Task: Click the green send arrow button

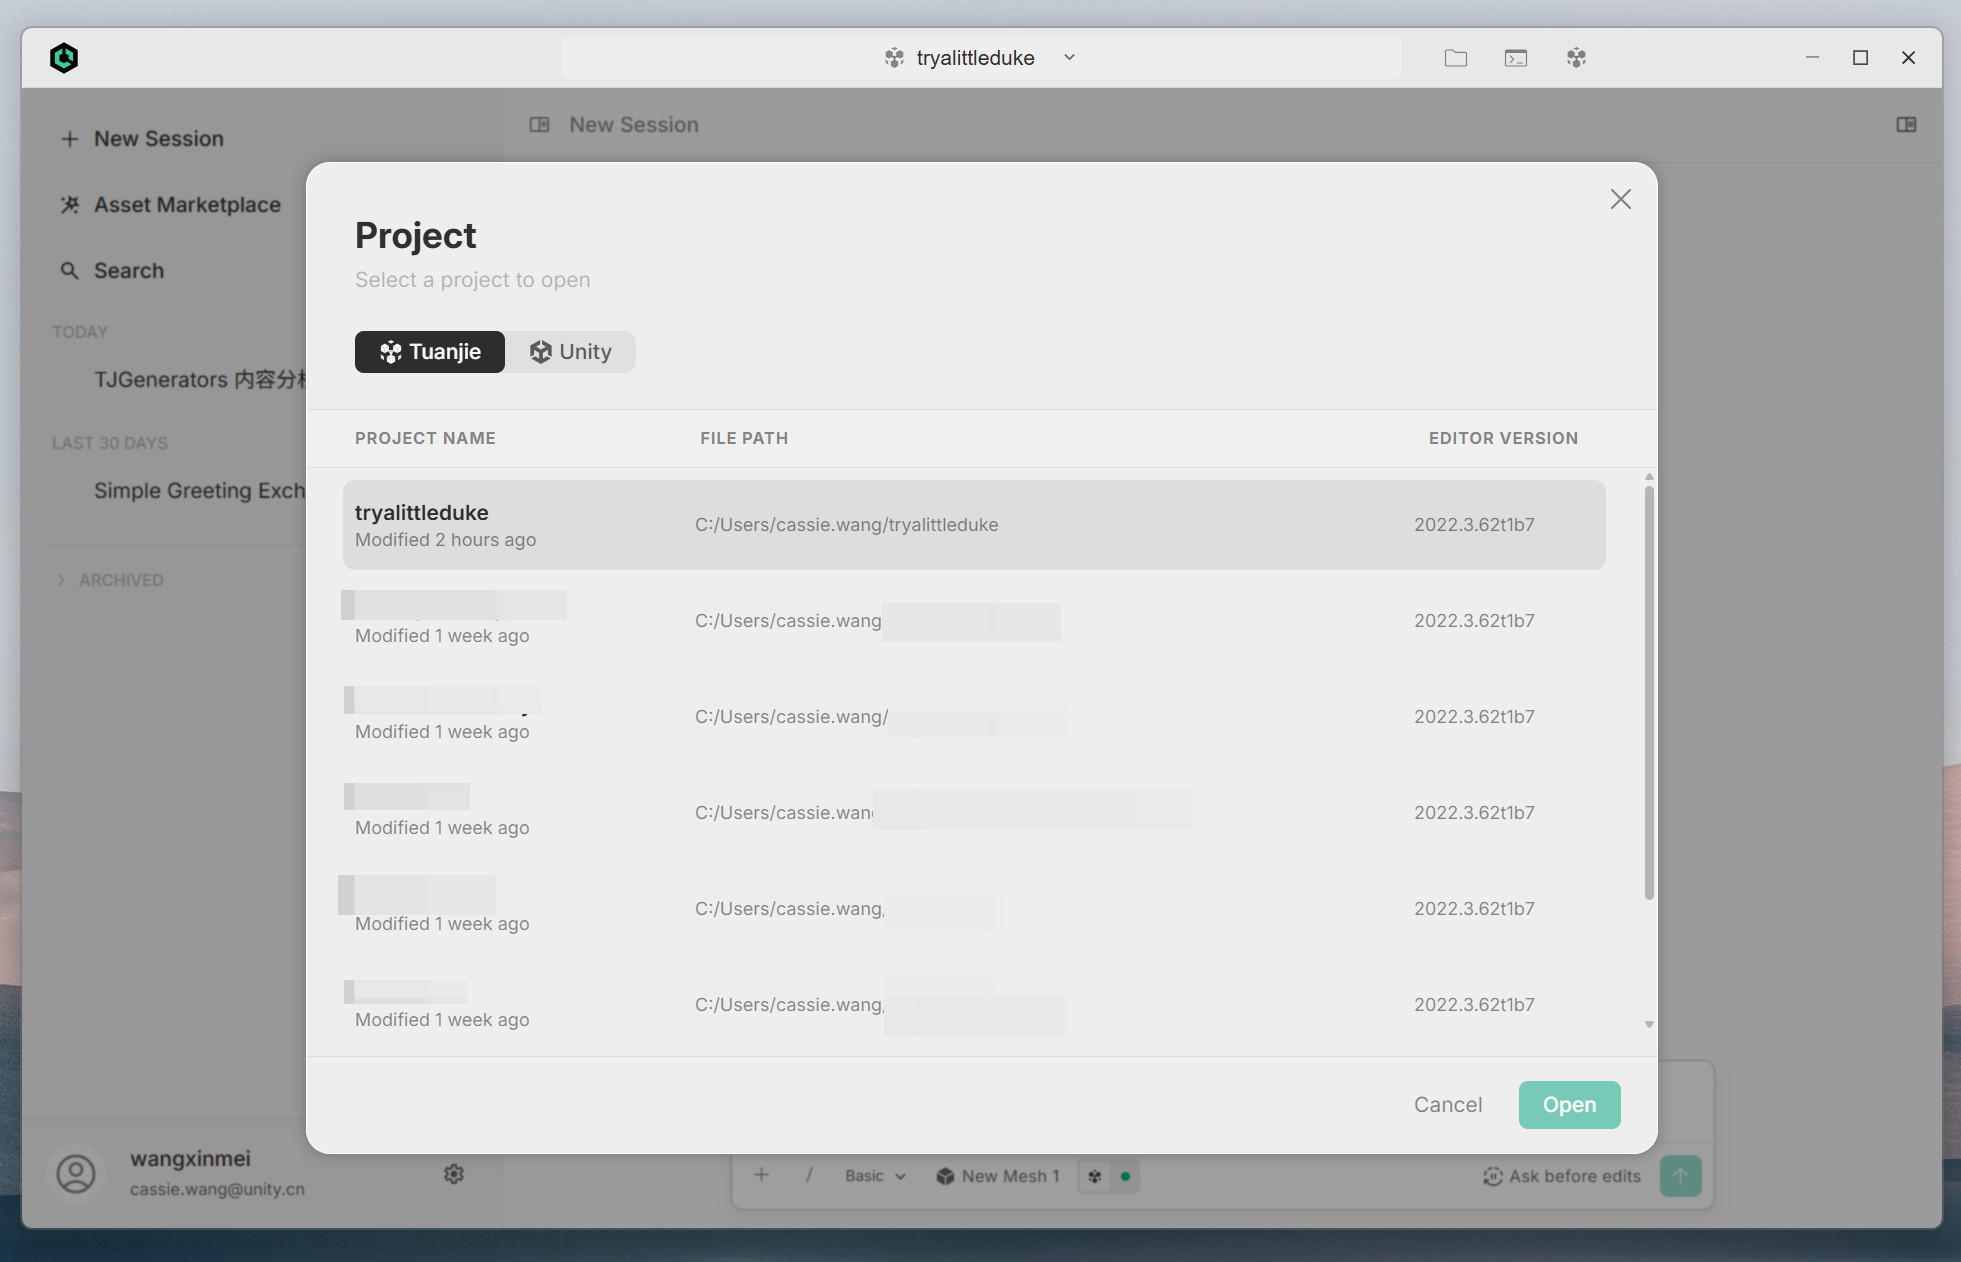Action: coord(1681,1176)
